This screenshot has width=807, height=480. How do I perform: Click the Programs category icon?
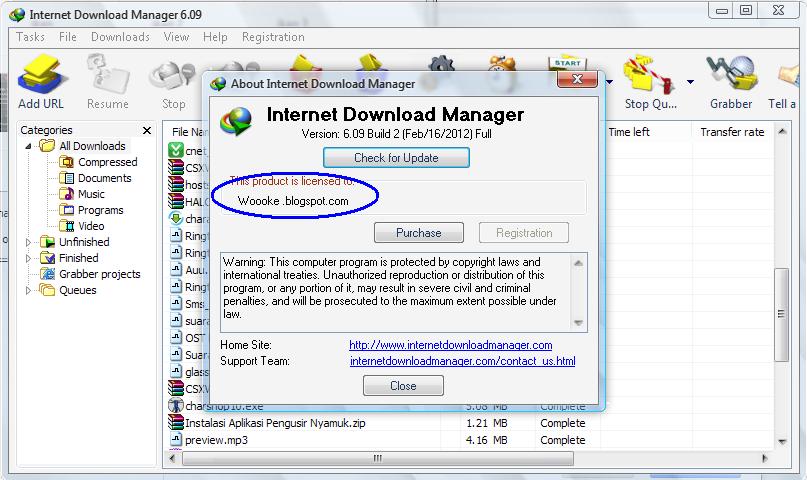pyautogui.click(x=66, y=210)
